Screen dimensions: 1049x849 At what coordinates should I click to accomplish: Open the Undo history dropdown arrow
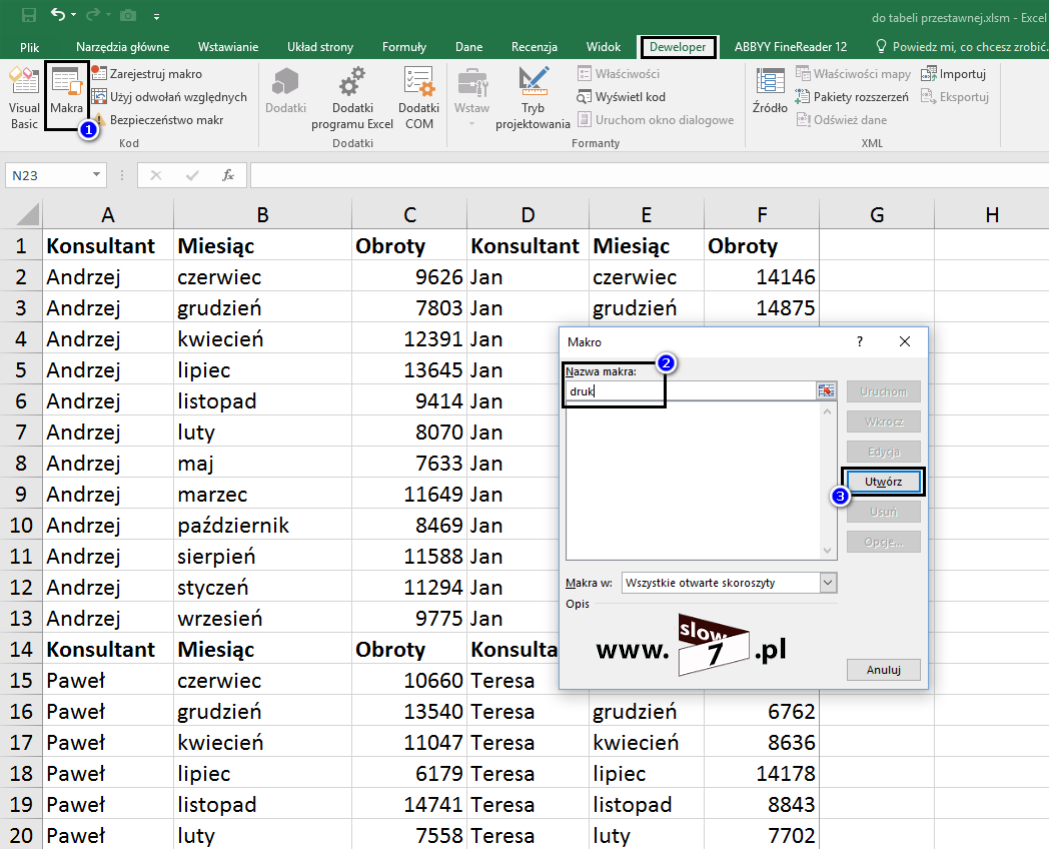pos(74,15)
